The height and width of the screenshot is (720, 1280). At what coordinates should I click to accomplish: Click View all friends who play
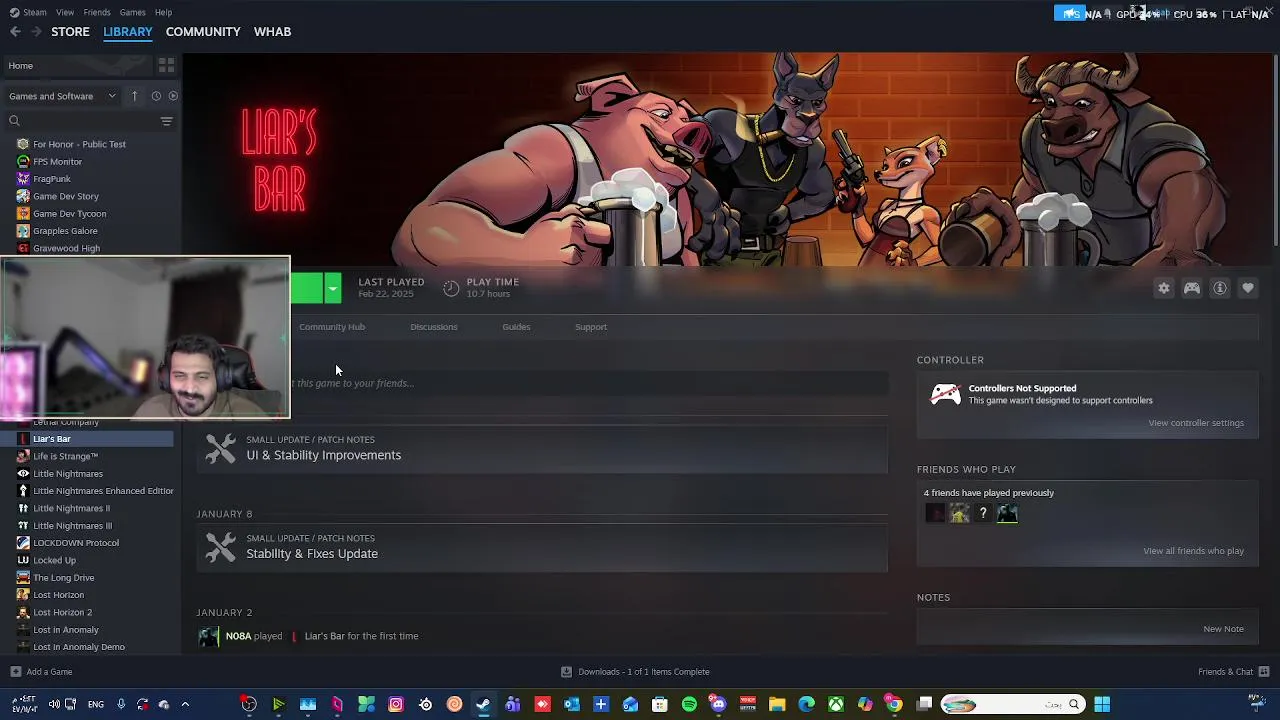[x=1194, y=551]
